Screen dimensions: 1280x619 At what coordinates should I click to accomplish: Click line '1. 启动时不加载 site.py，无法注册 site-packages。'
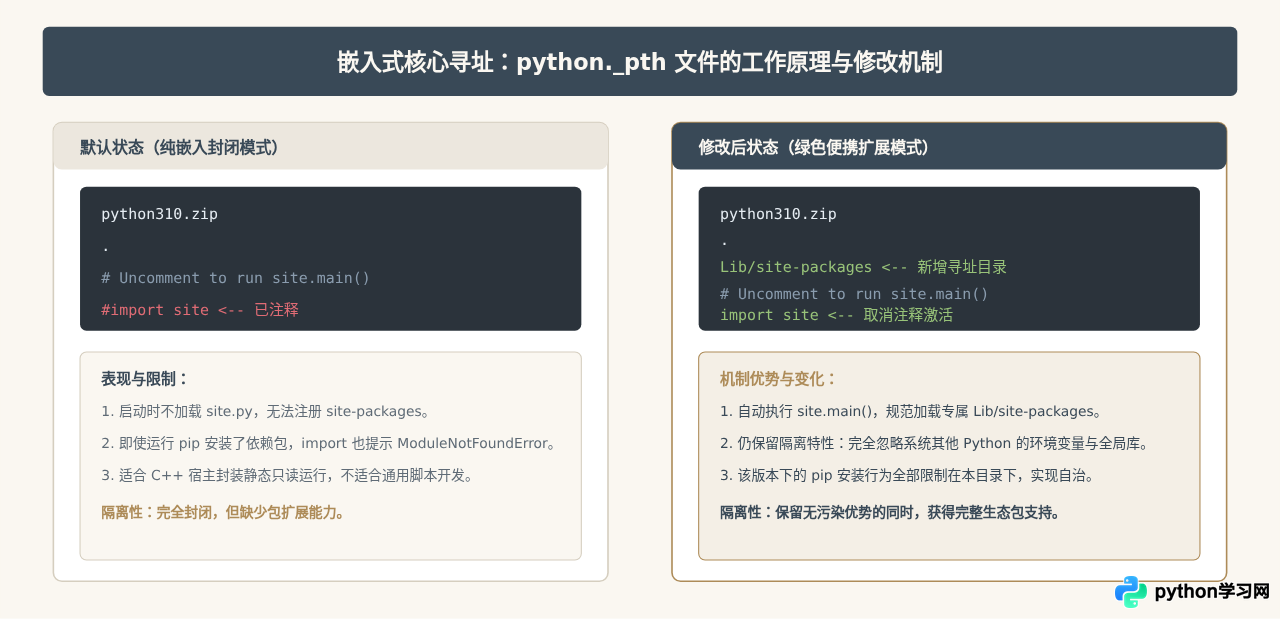click(265, 411)
